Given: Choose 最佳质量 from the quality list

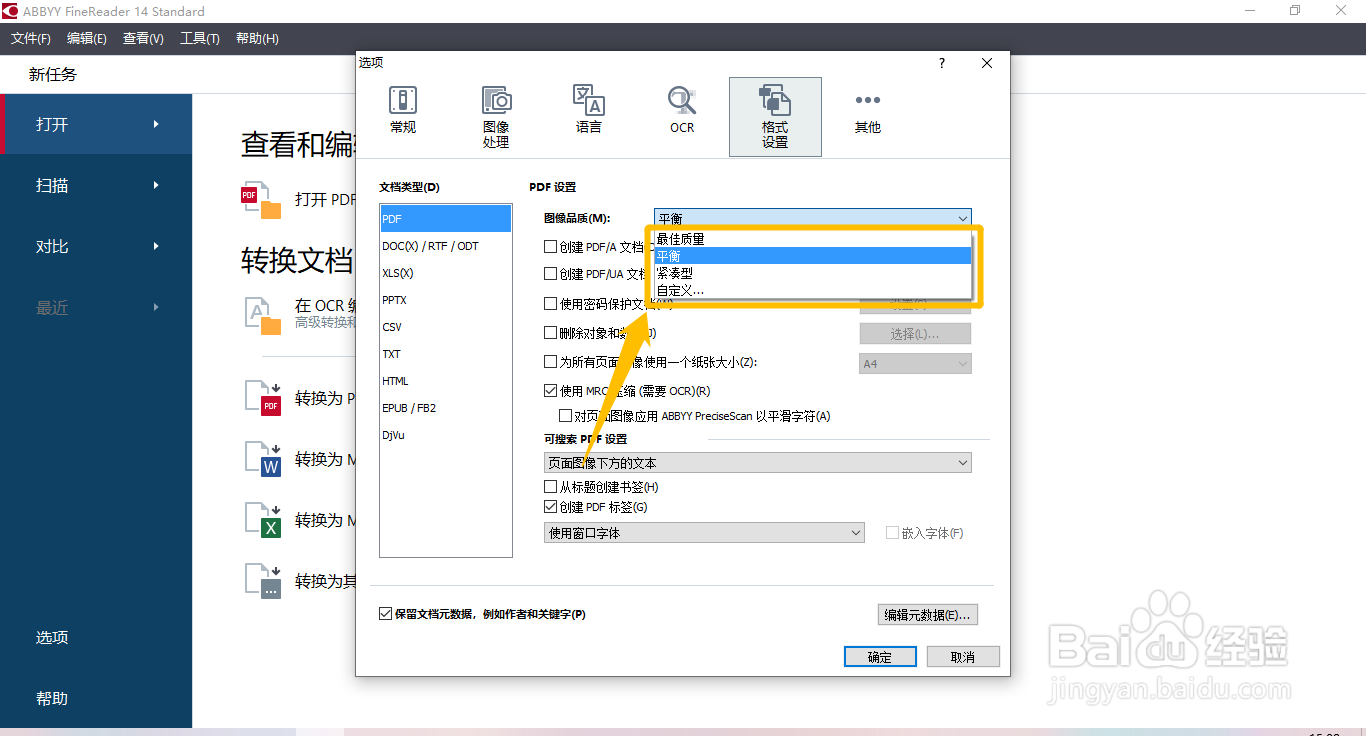Looking at the screenshot, I should click(813, 239).
